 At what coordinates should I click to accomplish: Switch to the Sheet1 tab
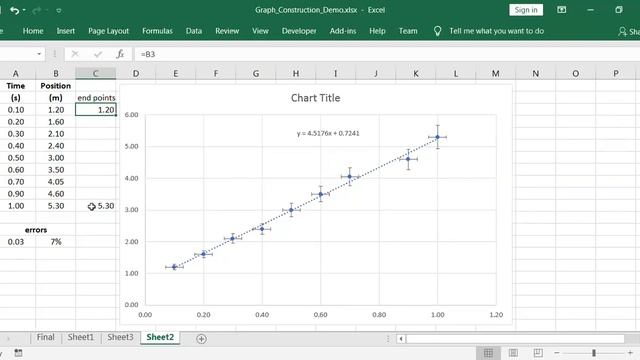point(80,337)
